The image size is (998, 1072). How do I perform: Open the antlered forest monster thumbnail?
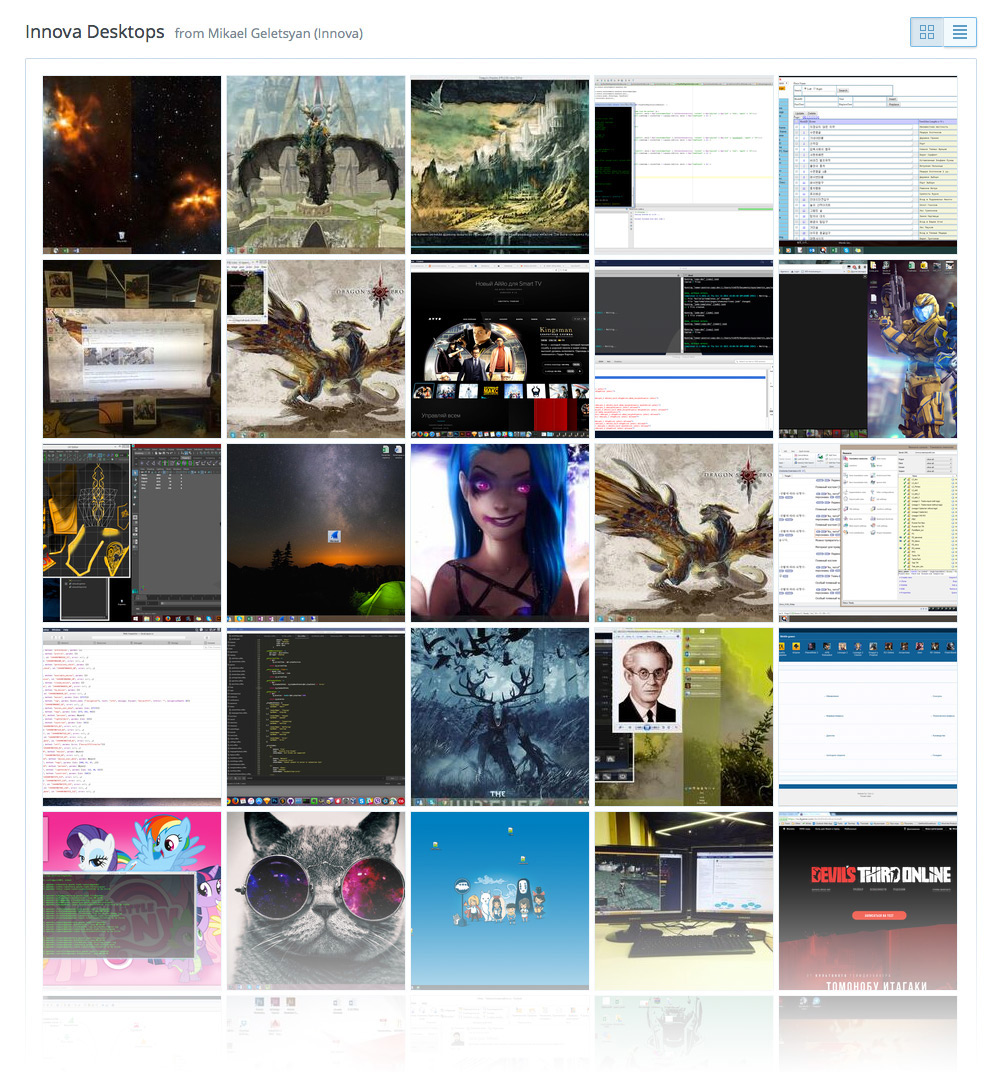(500, 717)
